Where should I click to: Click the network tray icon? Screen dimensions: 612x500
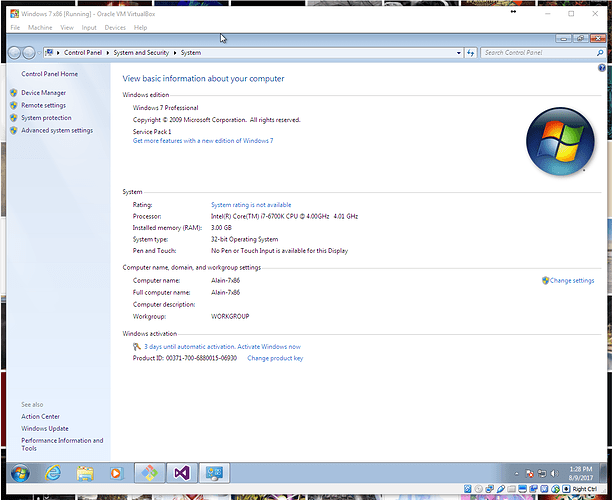coord(542,474)
